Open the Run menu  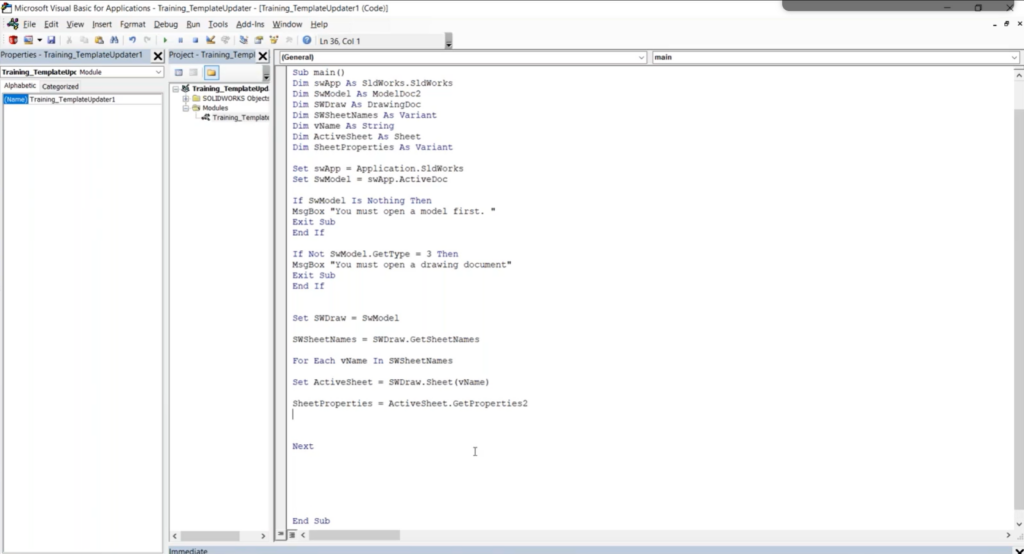tap(193, 24)
